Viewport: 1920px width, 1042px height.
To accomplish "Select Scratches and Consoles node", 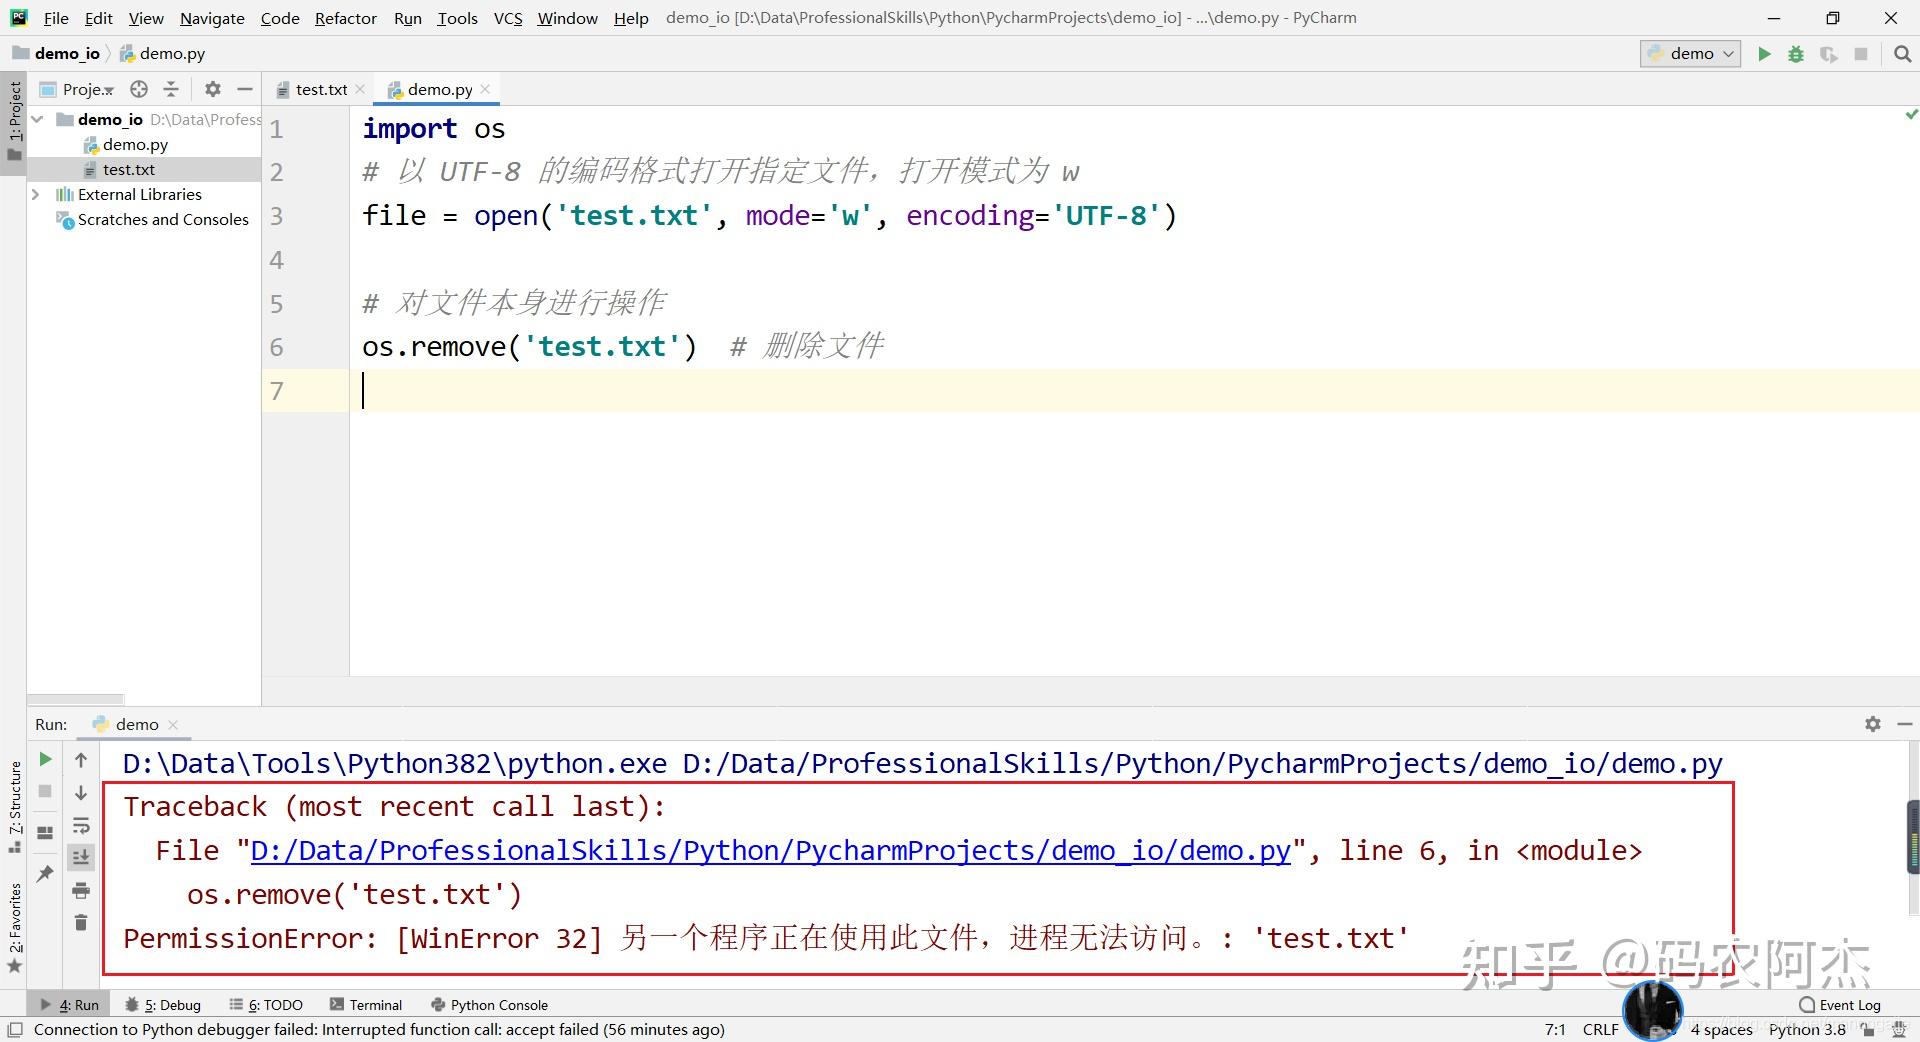I will (152, 219).
